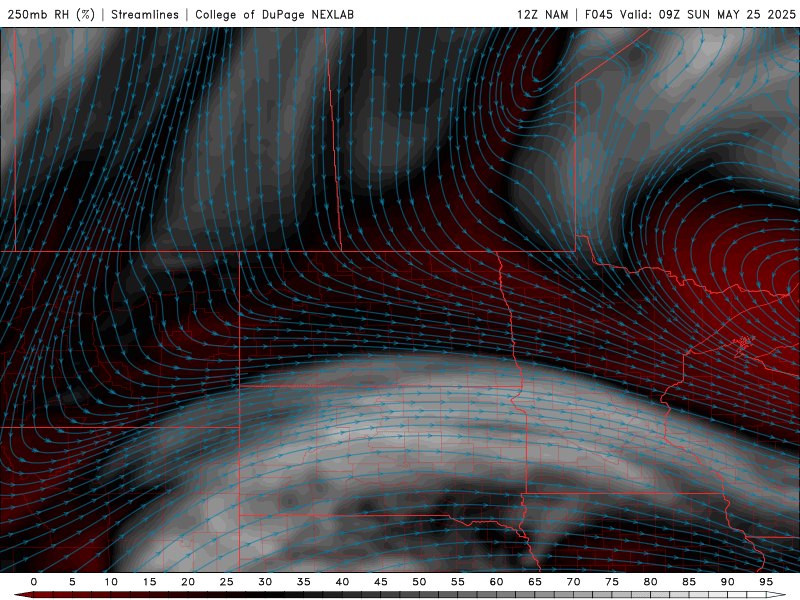Click the "45" value on color scale
The width and height of the screenshot is (800, 600).
click(x=381, y=582)
